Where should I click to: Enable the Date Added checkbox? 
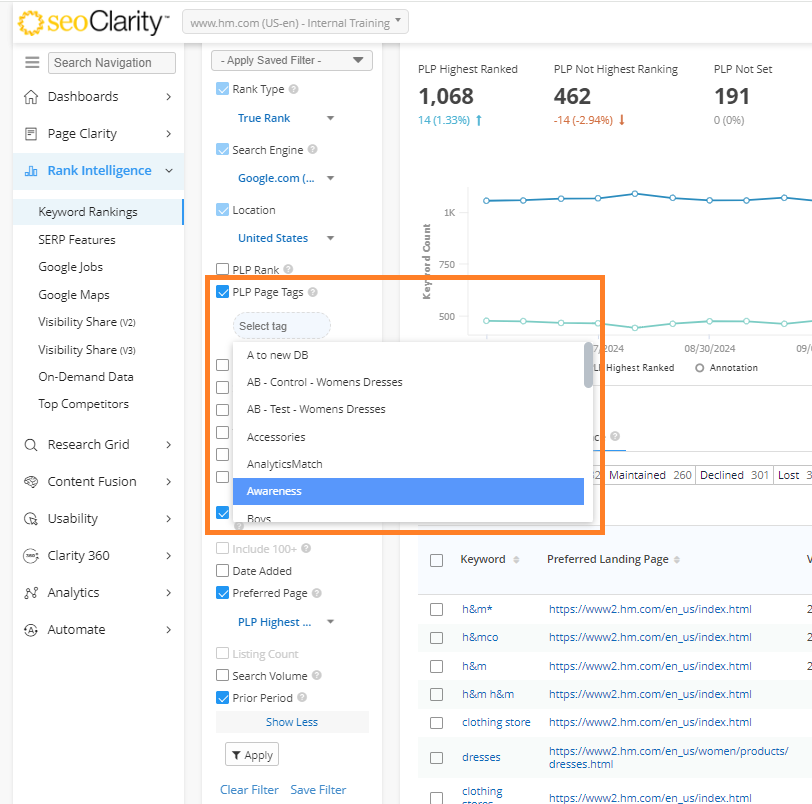223,571
